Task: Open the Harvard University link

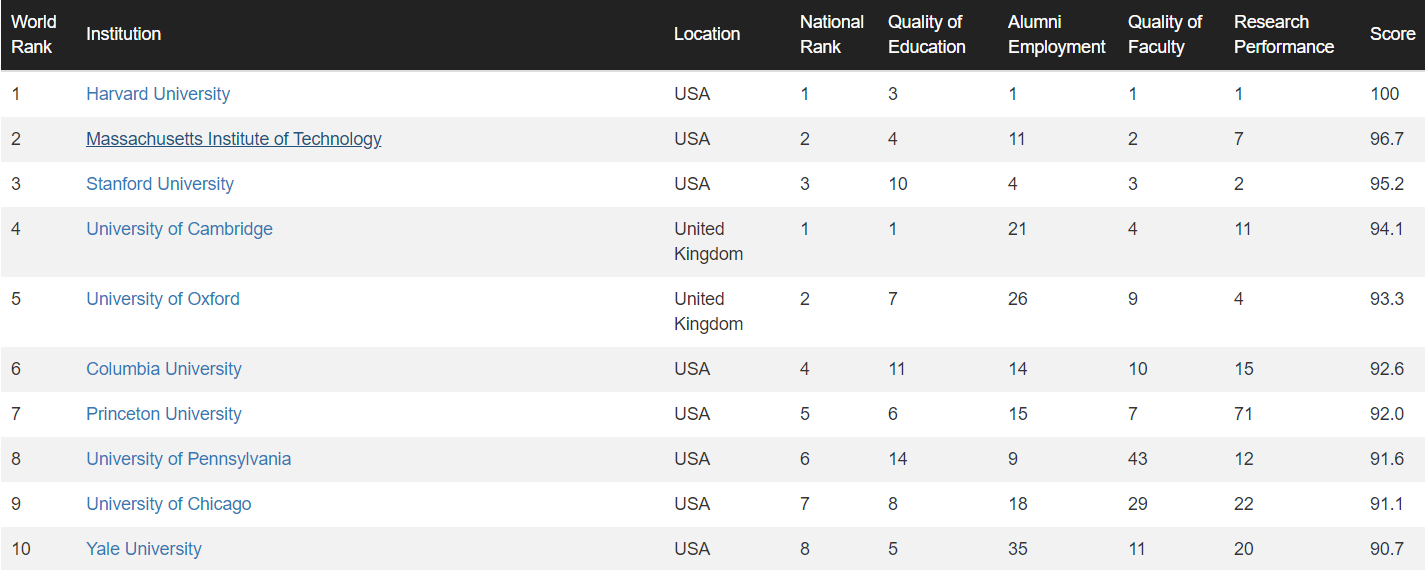Action: click(158, 94)
